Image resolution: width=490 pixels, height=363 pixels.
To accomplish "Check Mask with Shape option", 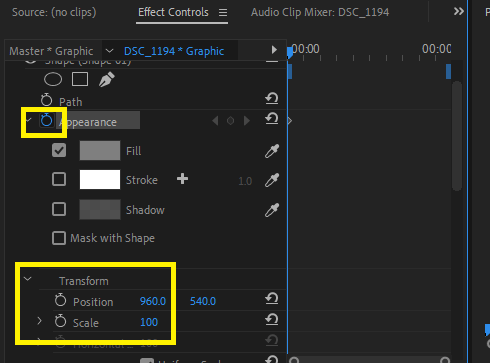I will 59,238.
